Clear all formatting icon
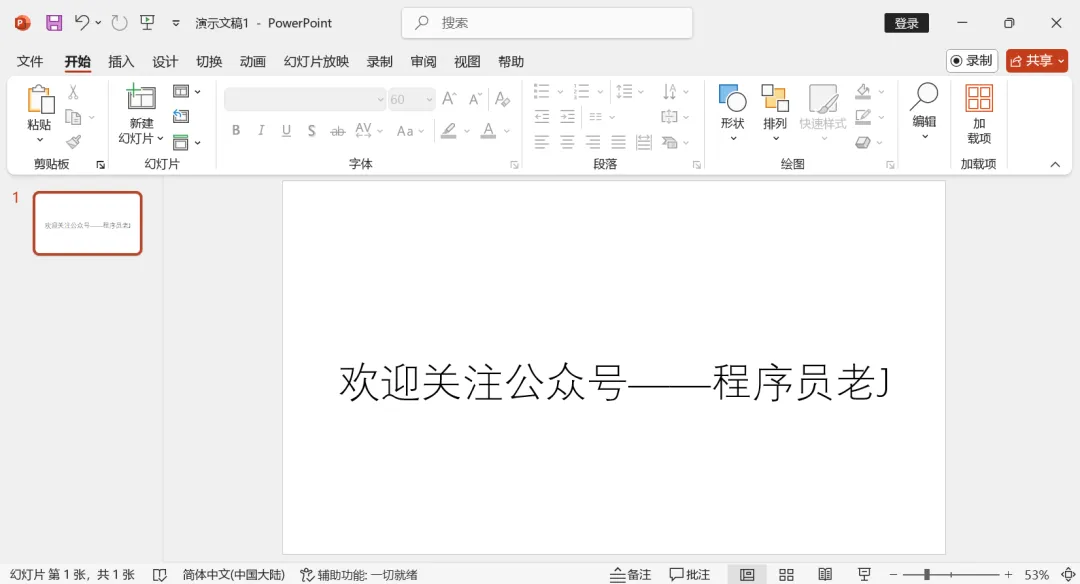The image size is (1080, 584). coord(503,99)
